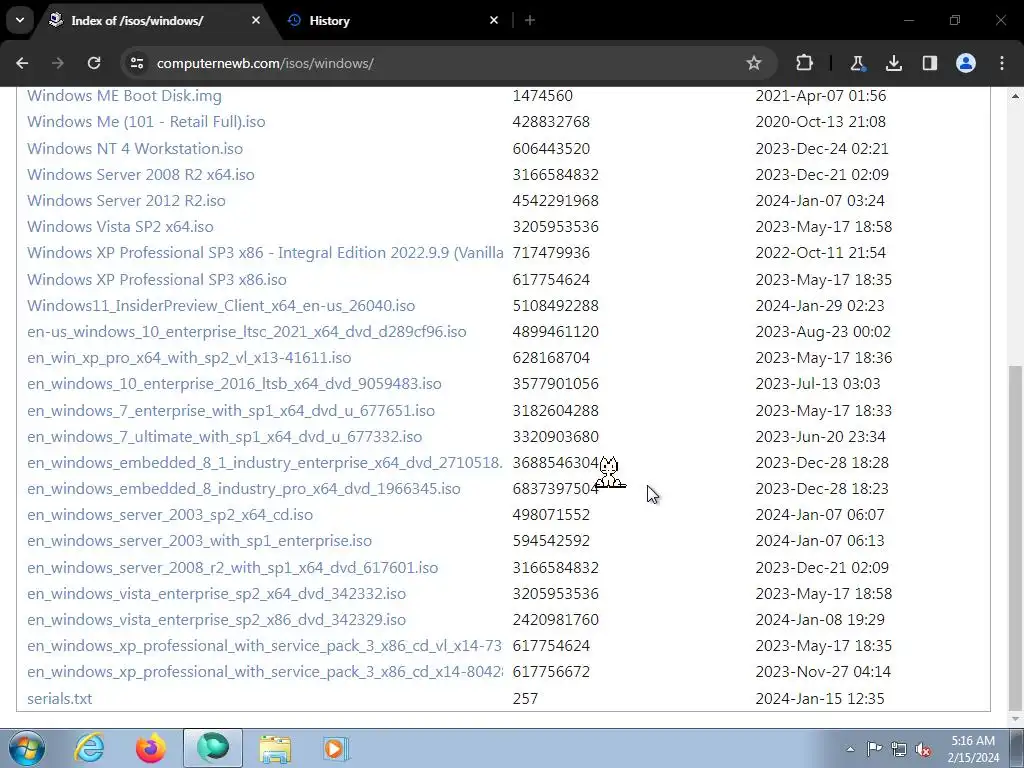
Task: Download en_windows_7_enterprise_with_sp1 iso
Action: point(231,411)
